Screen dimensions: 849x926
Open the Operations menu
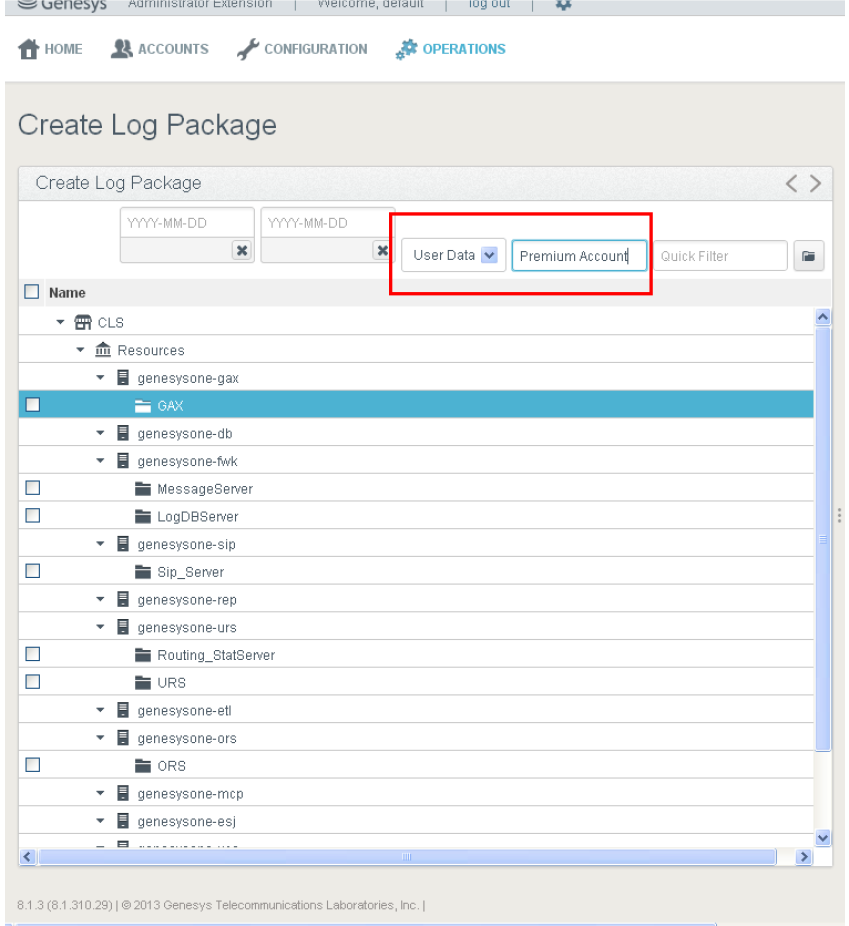(x=451, y=49)
